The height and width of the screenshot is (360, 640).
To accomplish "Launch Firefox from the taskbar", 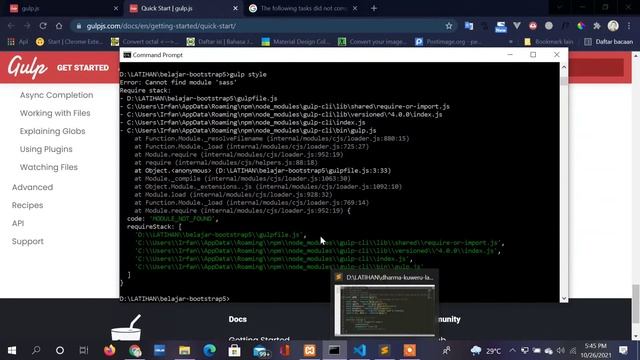I will [x=109, y=350].
